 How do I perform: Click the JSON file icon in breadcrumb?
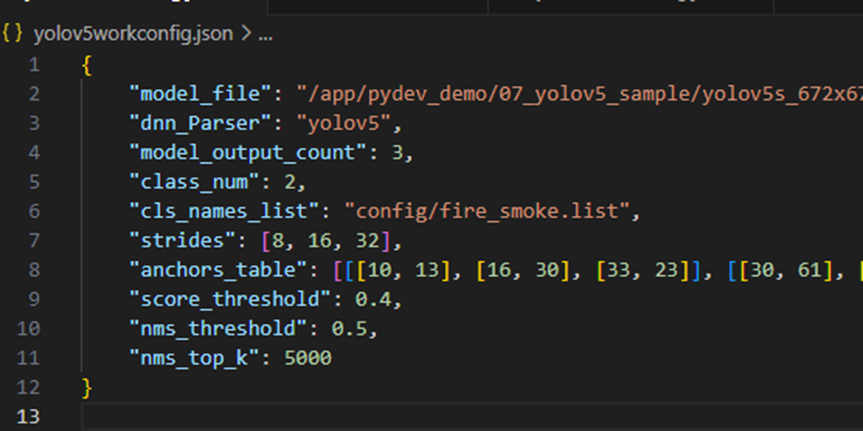click(13, 34)
